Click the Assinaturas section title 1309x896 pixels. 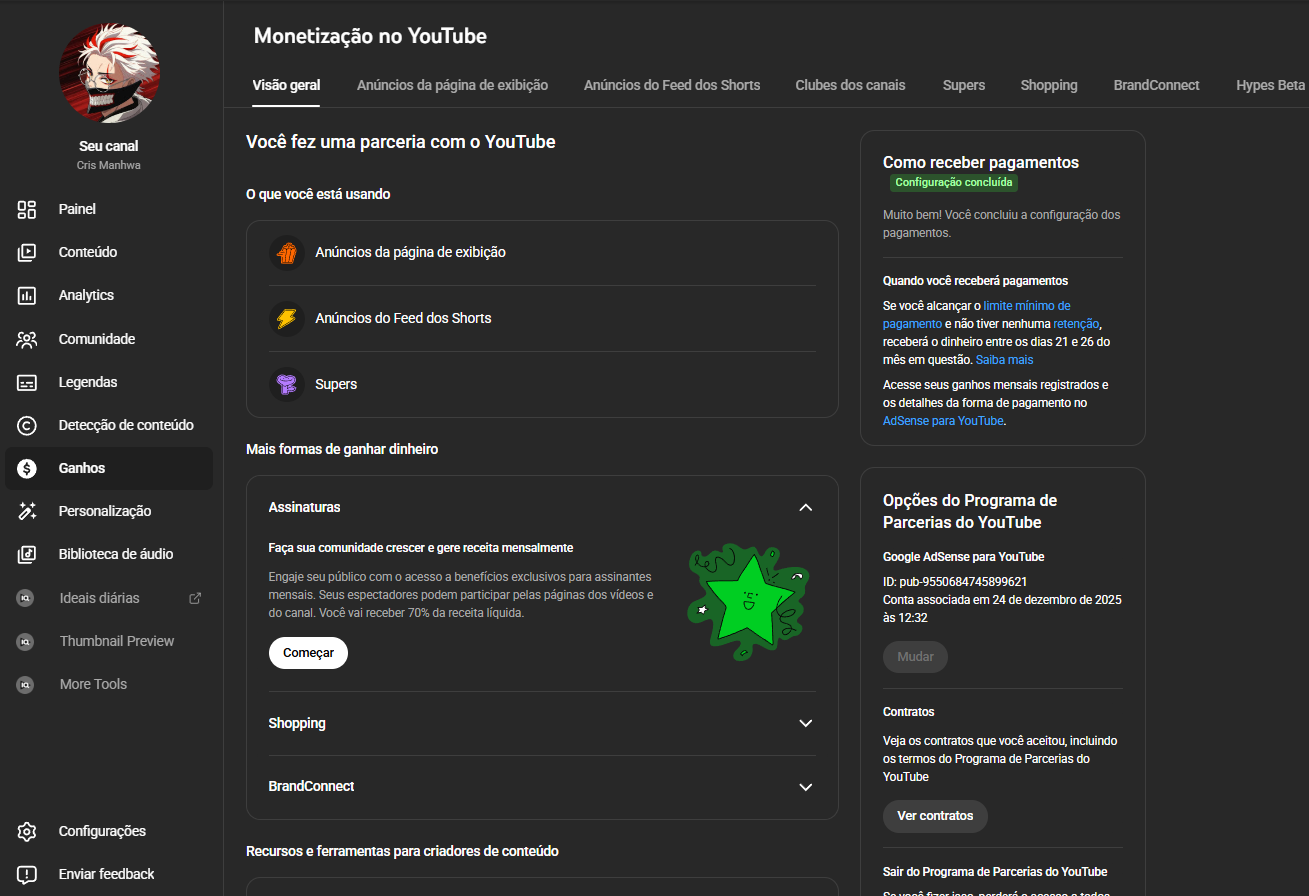coord(305,507)
